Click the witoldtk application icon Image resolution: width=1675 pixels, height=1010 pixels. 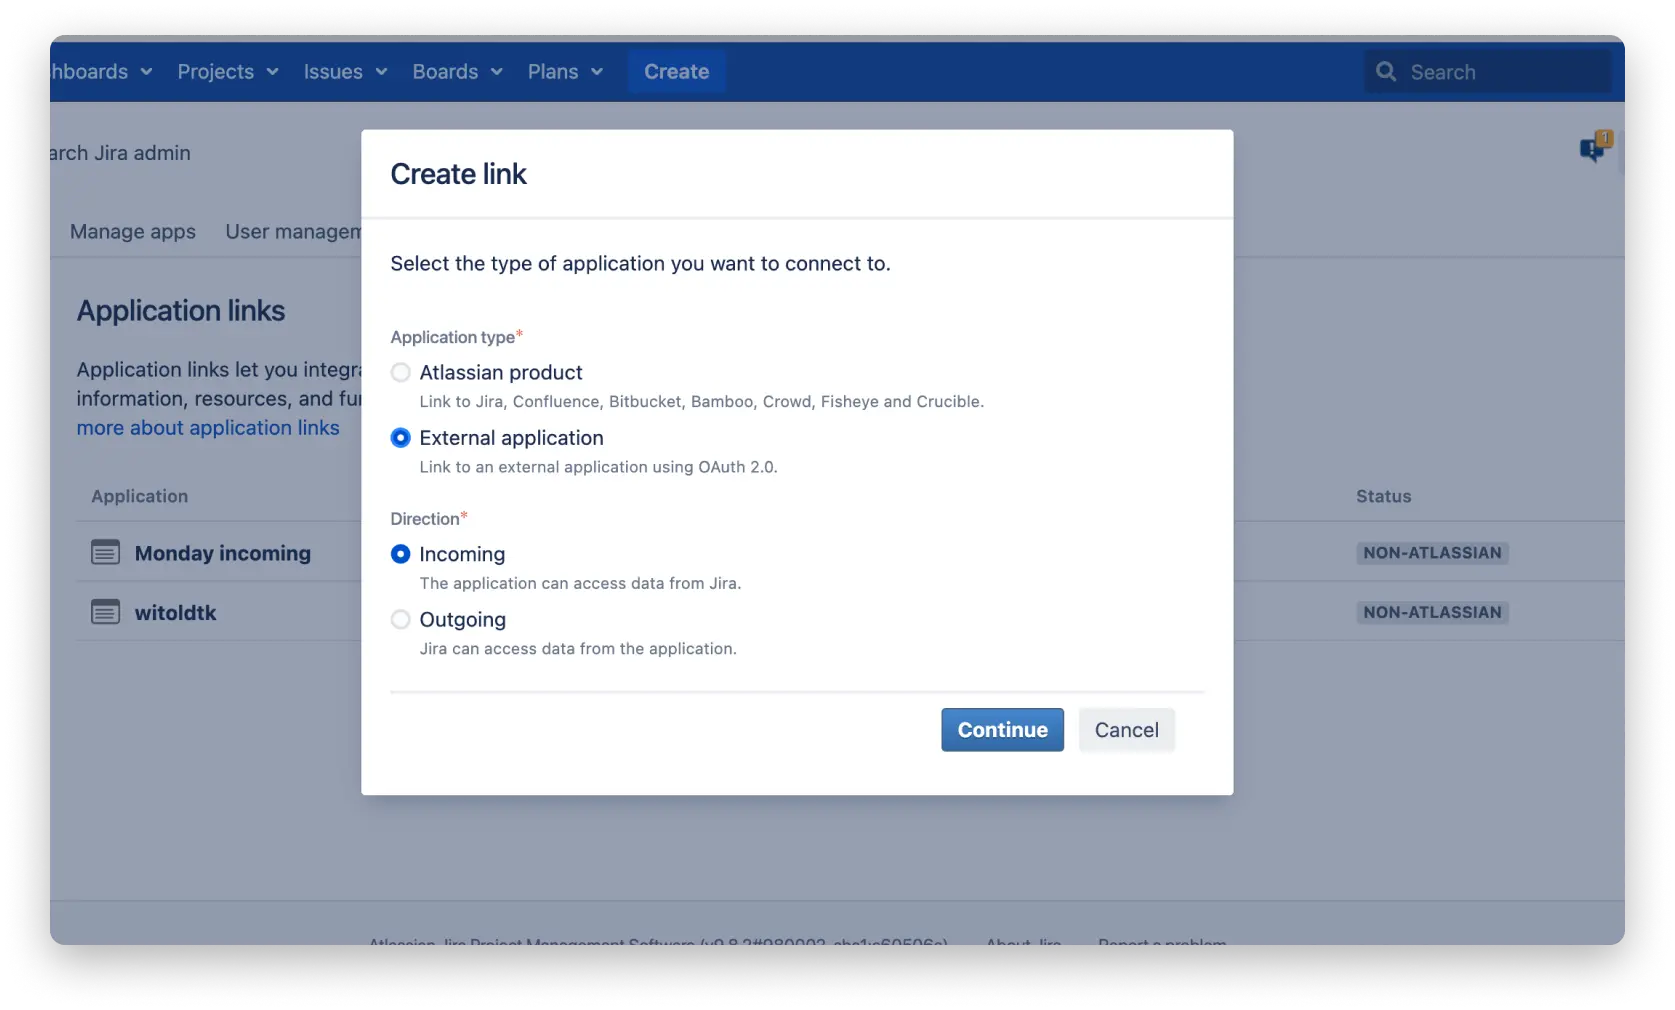(x=105, y=612)
